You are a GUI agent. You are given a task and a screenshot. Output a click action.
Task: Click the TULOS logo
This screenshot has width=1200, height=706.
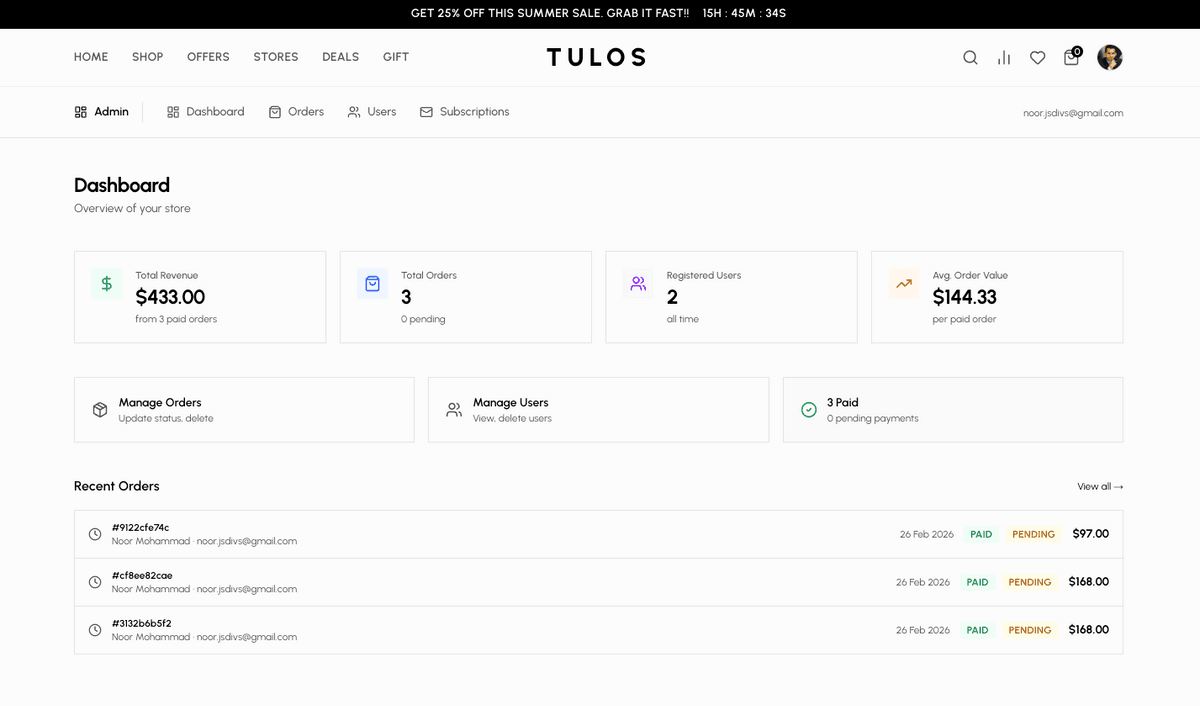(x=596, y=58)
